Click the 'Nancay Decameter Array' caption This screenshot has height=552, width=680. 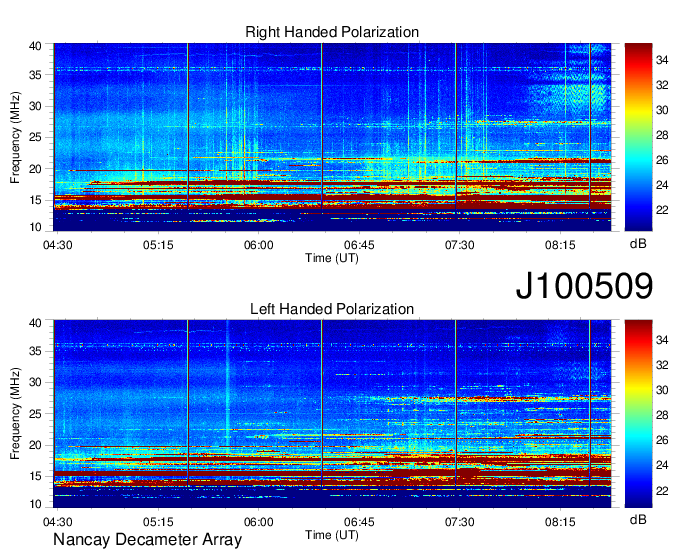tap(147, 540)
